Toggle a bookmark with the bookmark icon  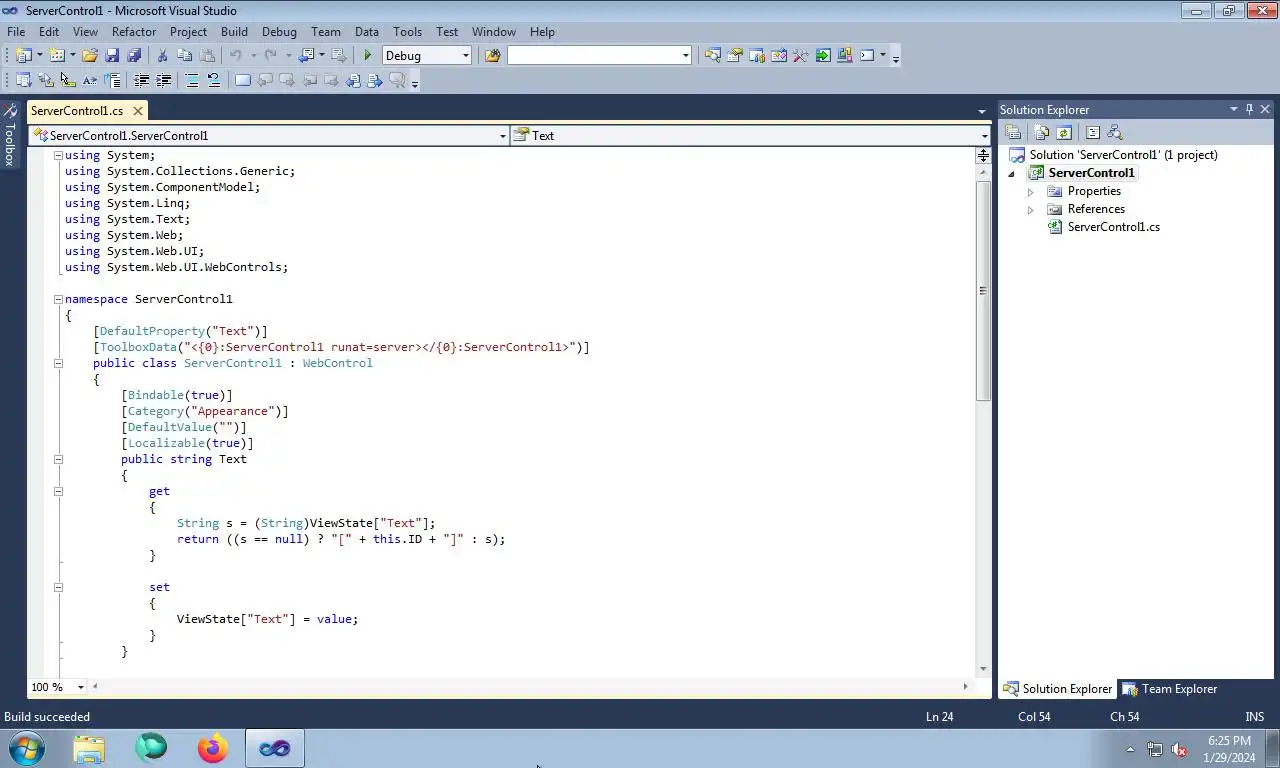[x=243, y=80]
